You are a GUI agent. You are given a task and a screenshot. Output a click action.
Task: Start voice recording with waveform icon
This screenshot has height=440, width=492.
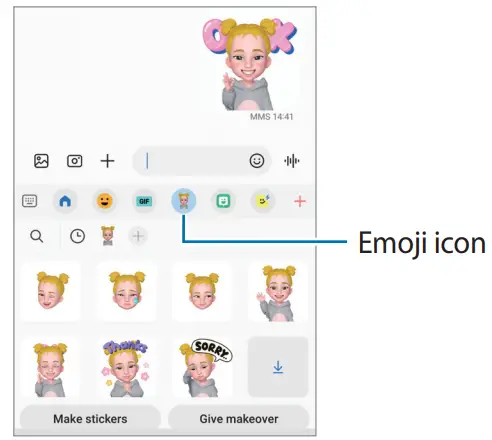292,161
